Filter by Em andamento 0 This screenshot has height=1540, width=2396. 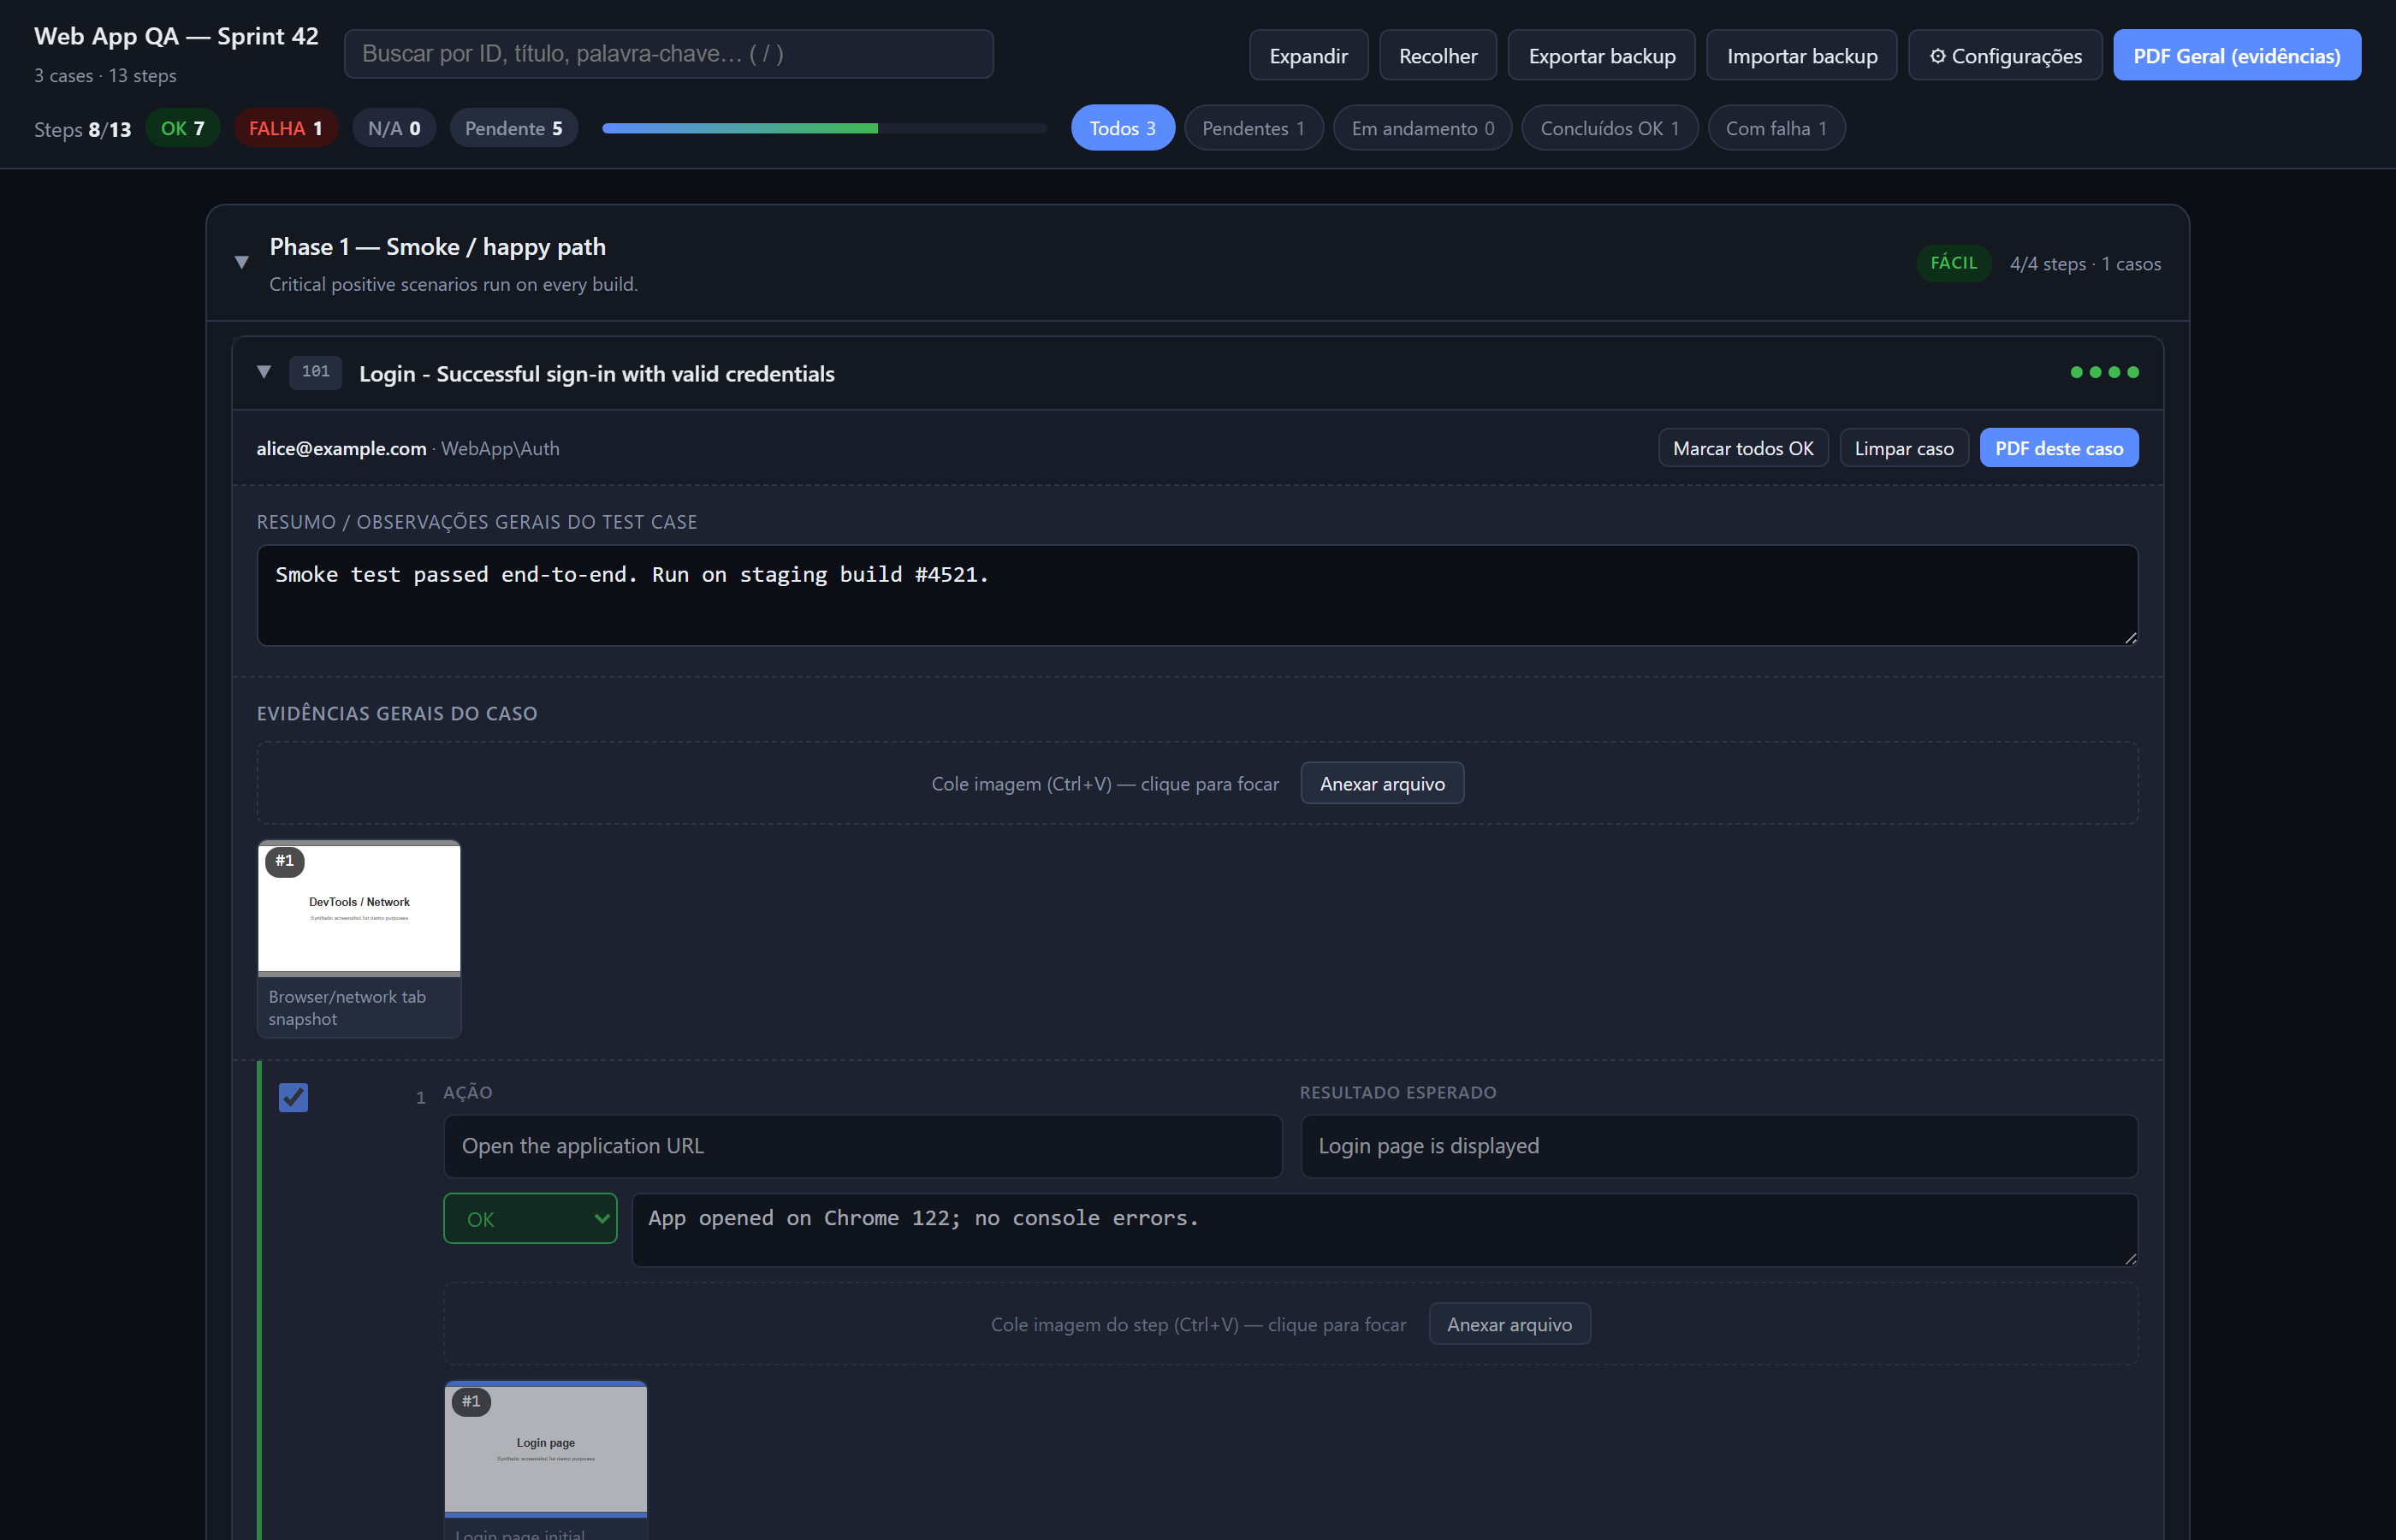tap(1422, 128)
